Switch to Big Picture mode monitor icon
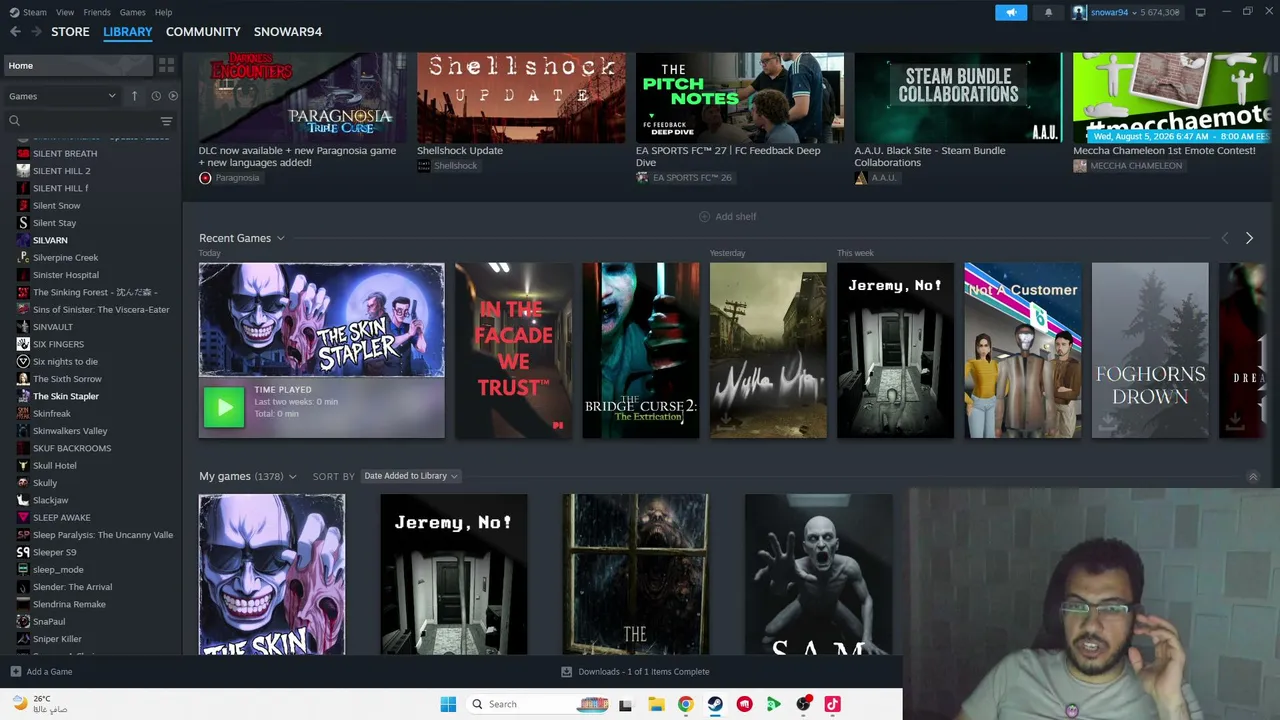This screenshot has height=720, width=1280. coord(1200,12)
